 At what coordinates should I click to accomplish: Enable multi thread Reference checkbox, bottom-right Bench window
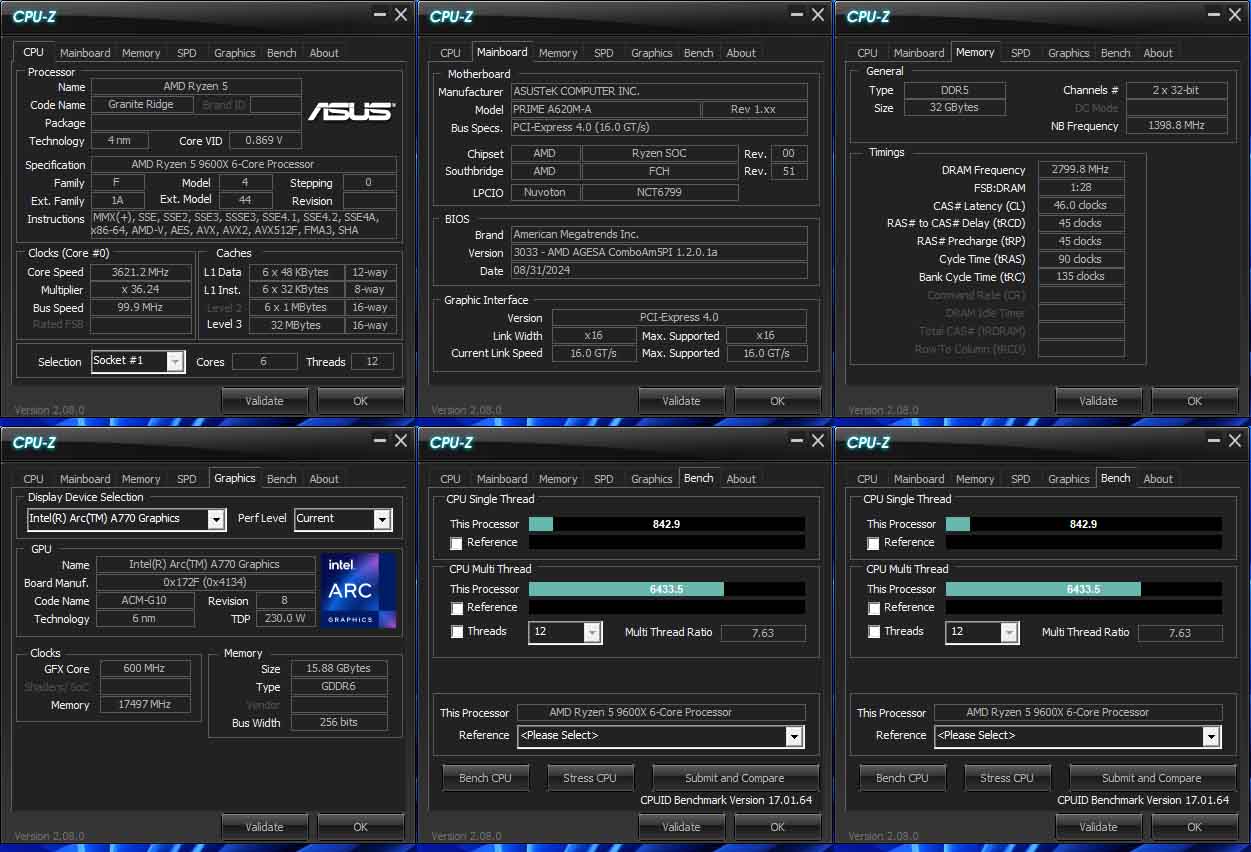873,608
